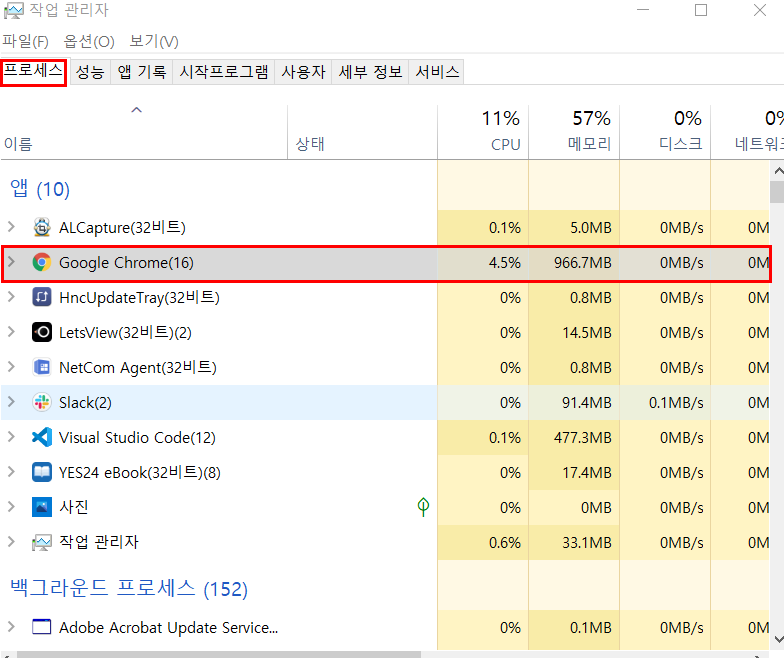
Task: Open the 보기(V) menu
Action: [x=154, y=41]
